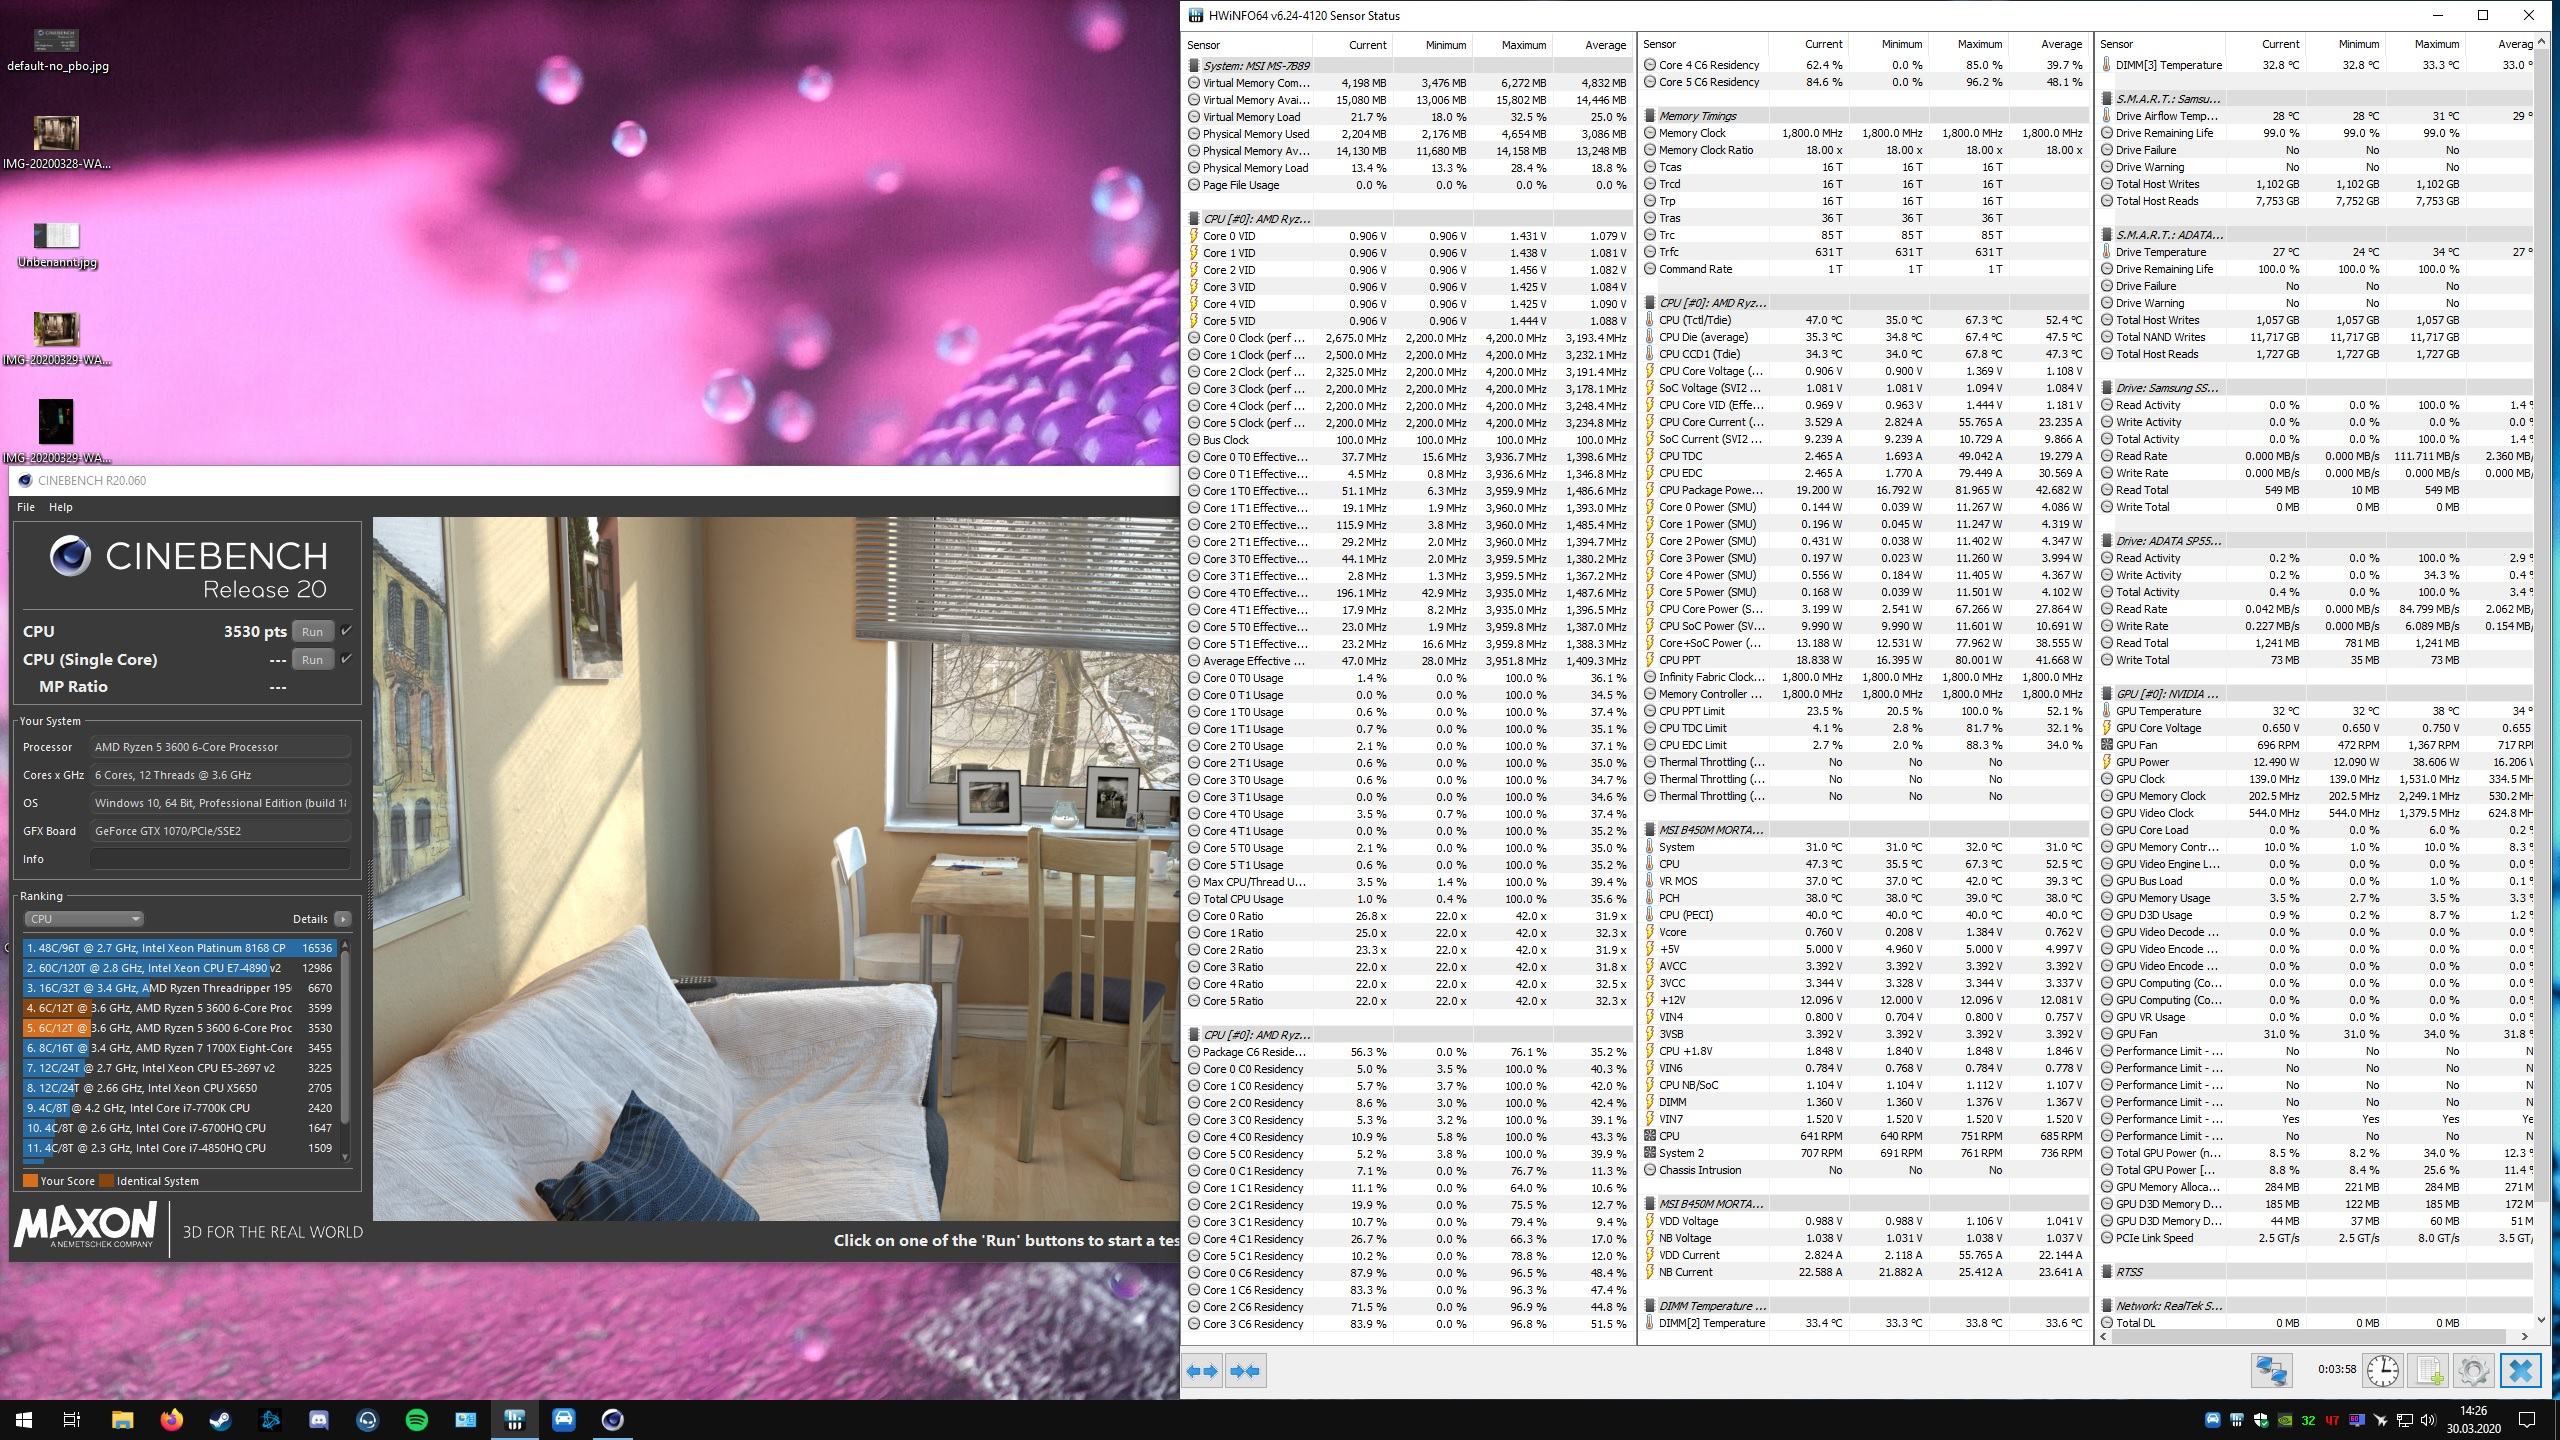Expand HWiNFO sensor columns with arrows-apart button

[1203, 1370]
